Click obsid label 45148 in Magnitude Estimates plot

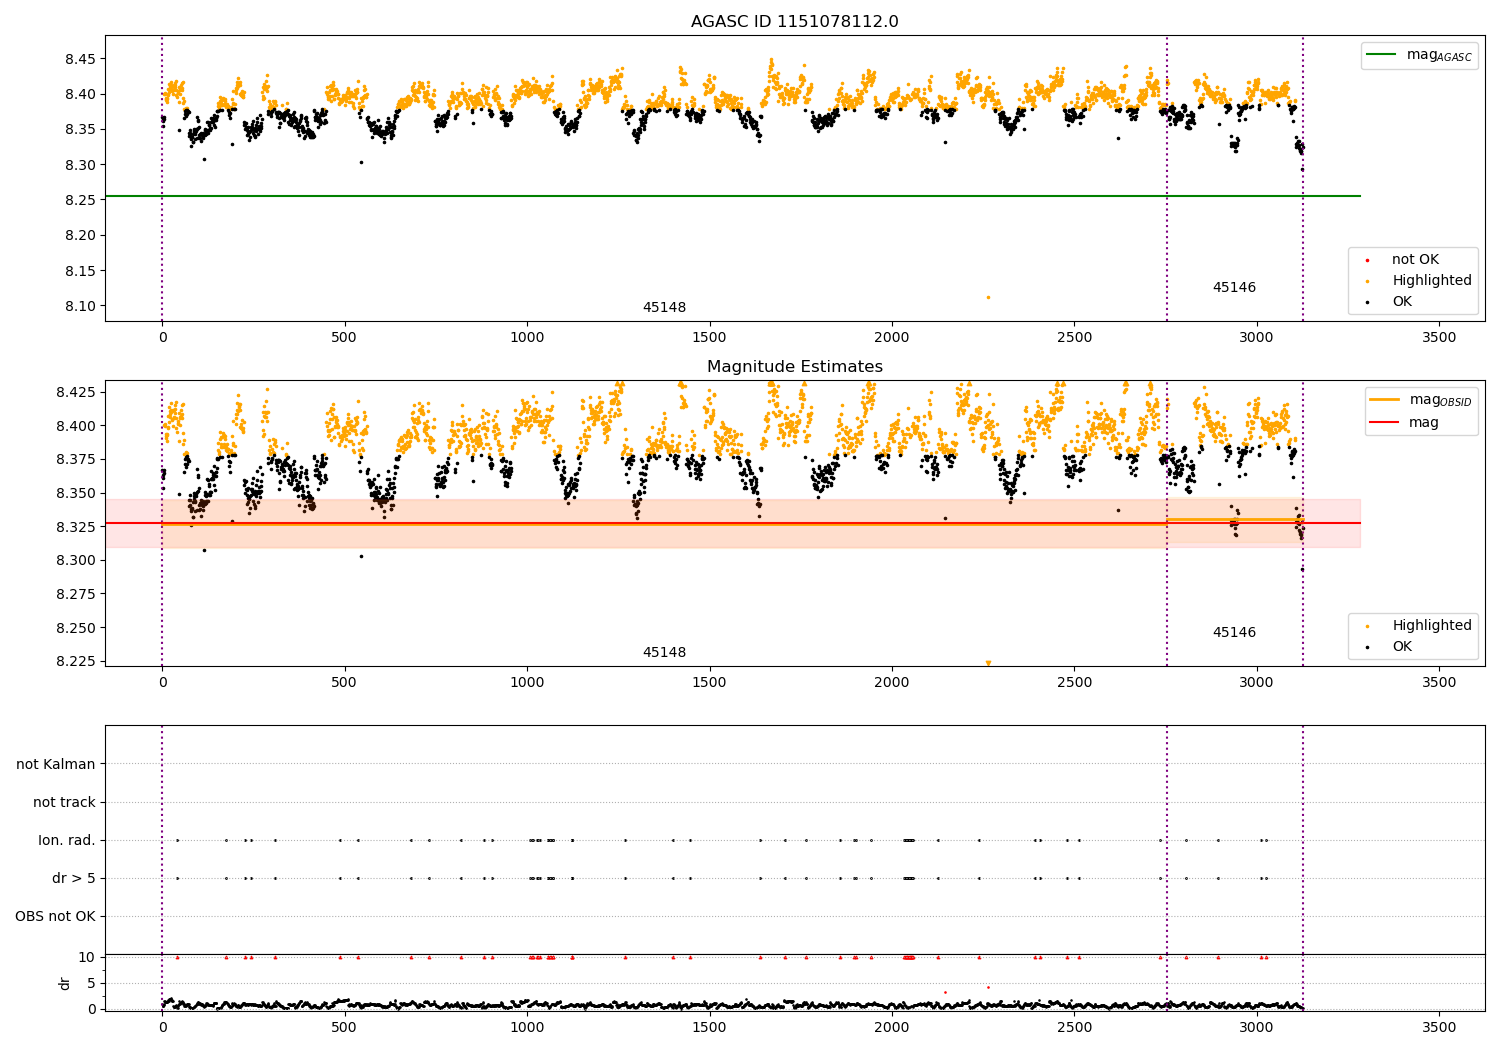(664, 652)
